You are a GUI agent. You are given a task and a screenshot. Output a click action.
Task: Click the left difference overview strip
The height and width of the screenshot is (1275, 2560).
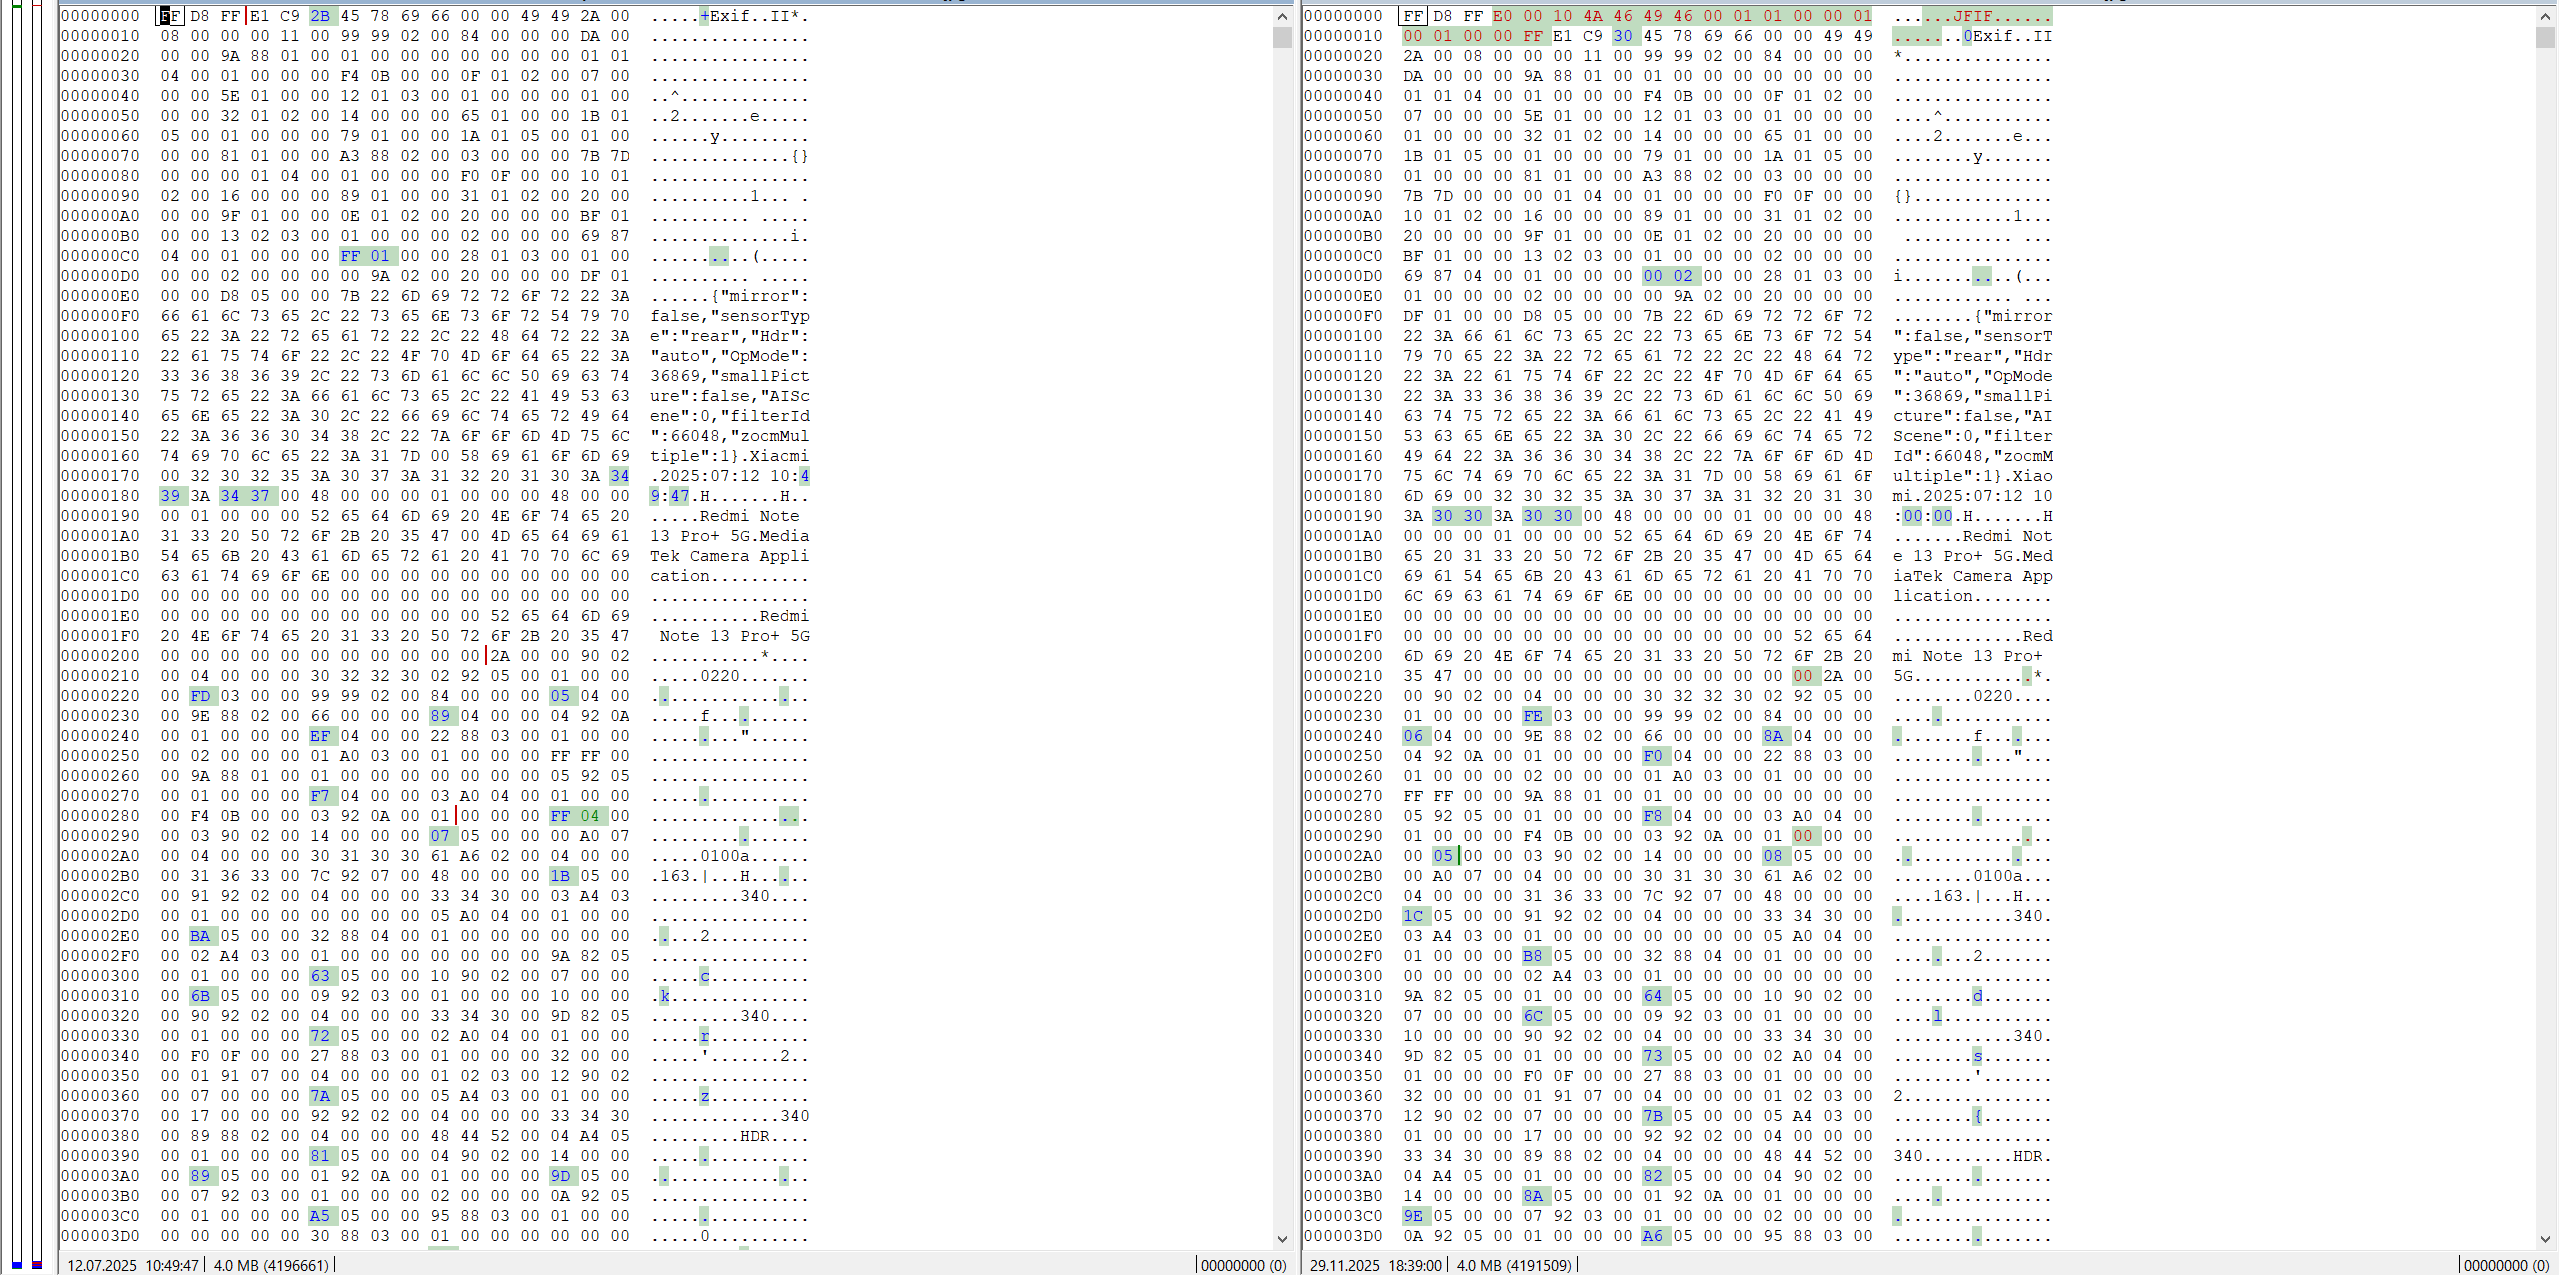pyautogui.click(x=17, y=630)
